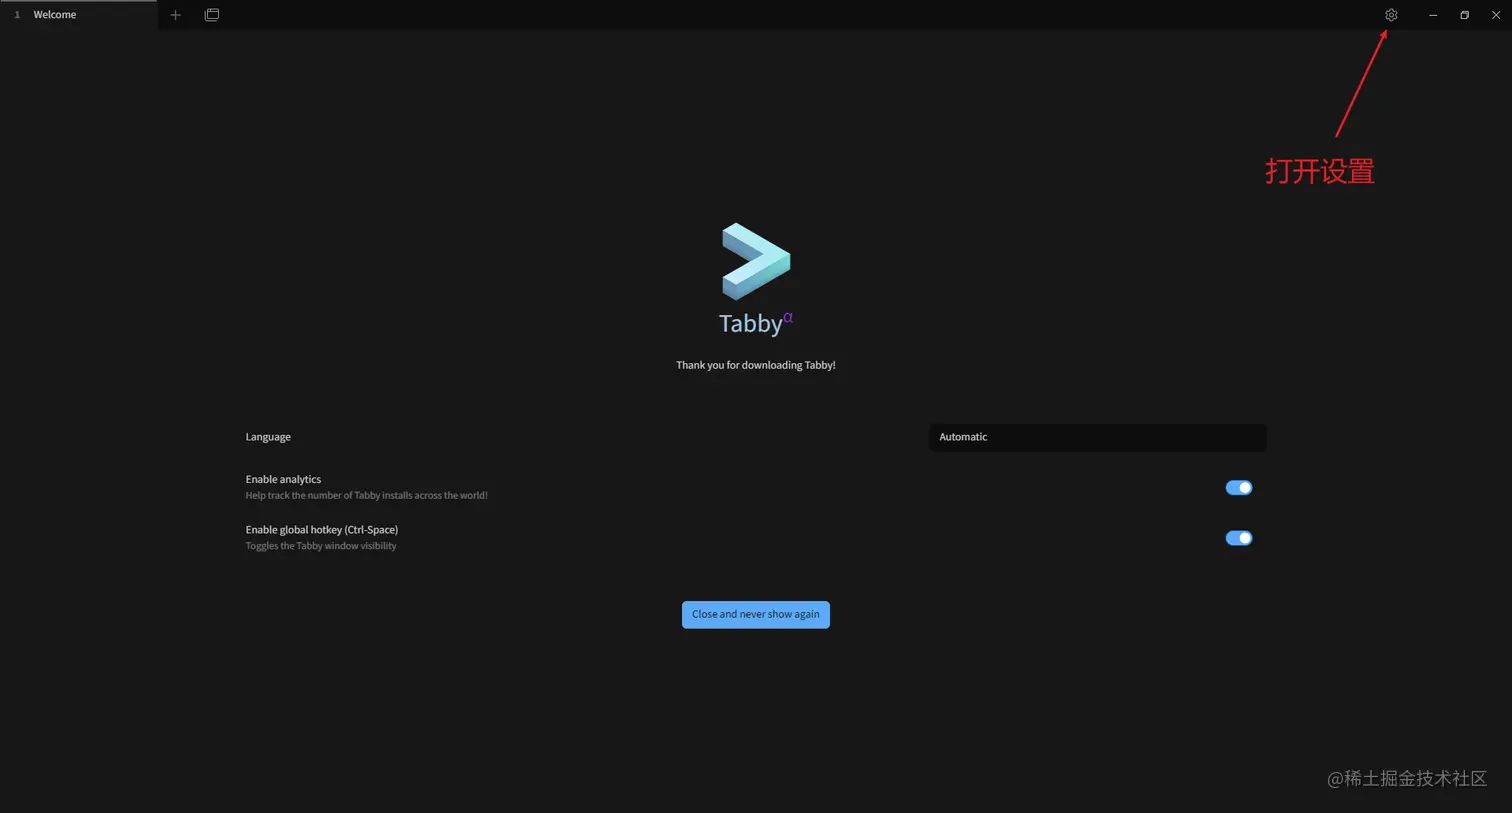
Task: Click the tab number indicator showing 1
Action: tap(16, 14)
